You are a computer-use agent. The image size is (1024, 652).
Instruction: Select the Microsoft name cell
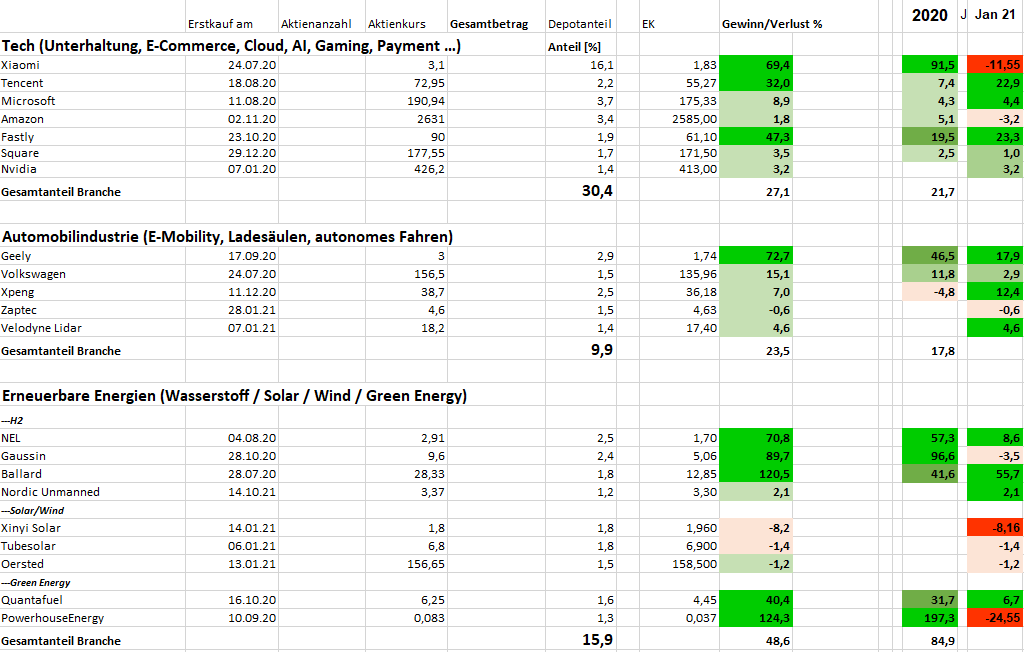93,101
